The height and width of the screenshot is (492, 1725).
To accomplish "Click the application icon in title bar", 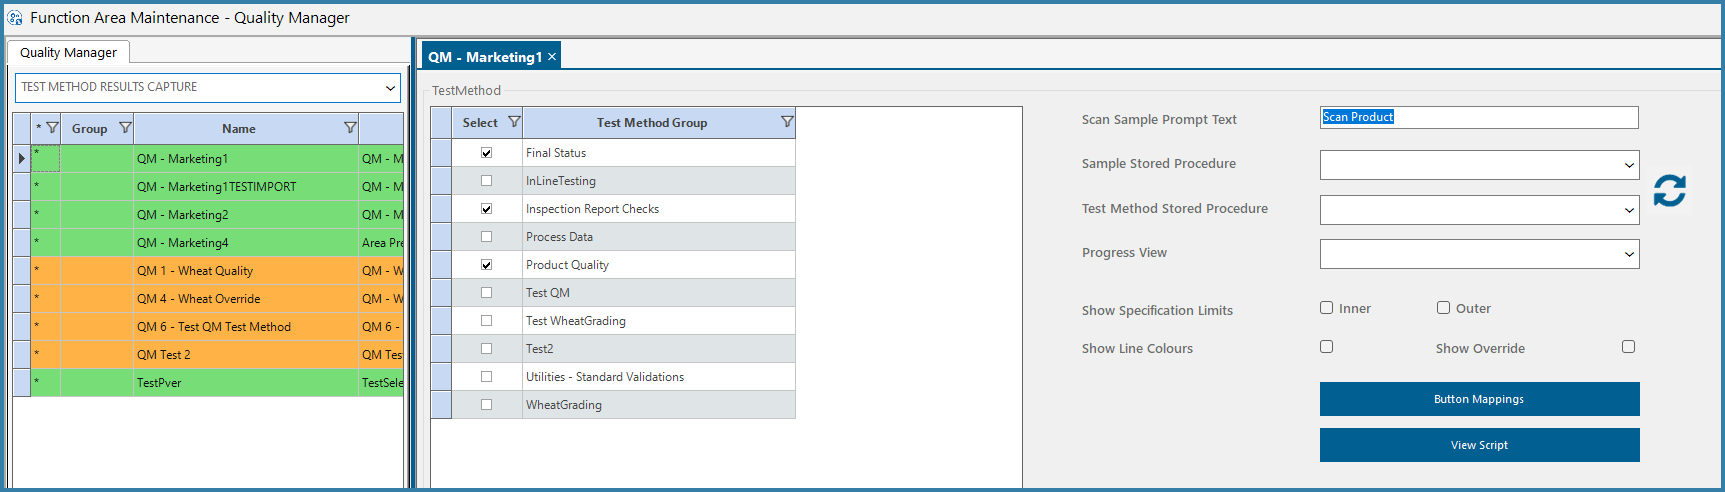I will [15, 18].
